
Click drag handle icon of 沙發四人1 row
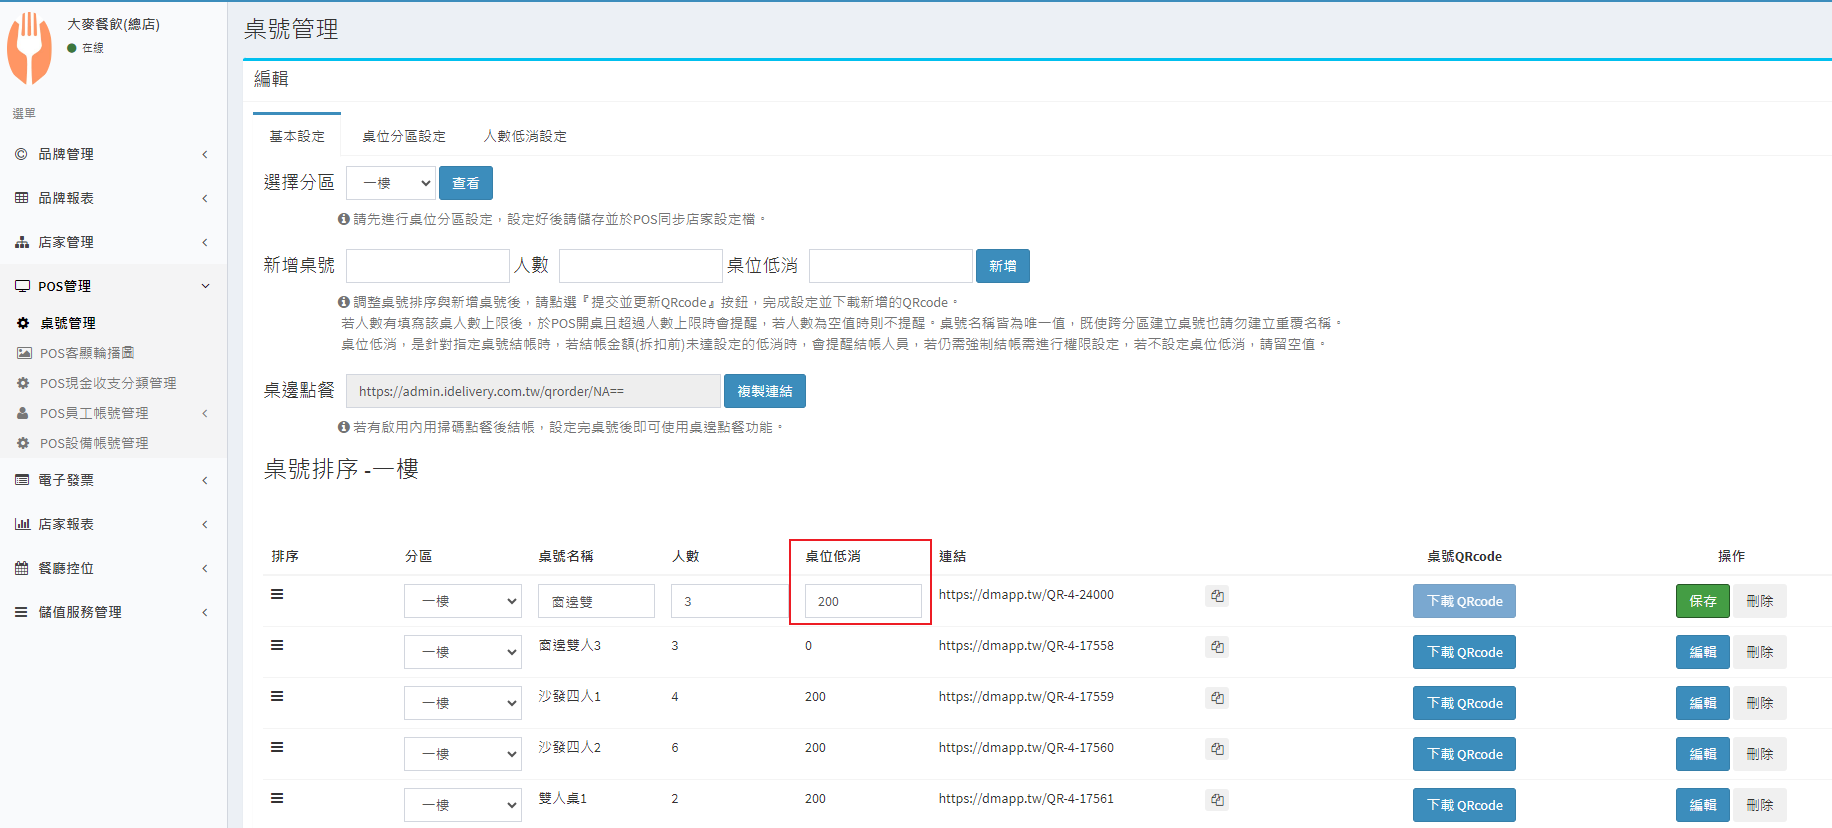point(277,696)
